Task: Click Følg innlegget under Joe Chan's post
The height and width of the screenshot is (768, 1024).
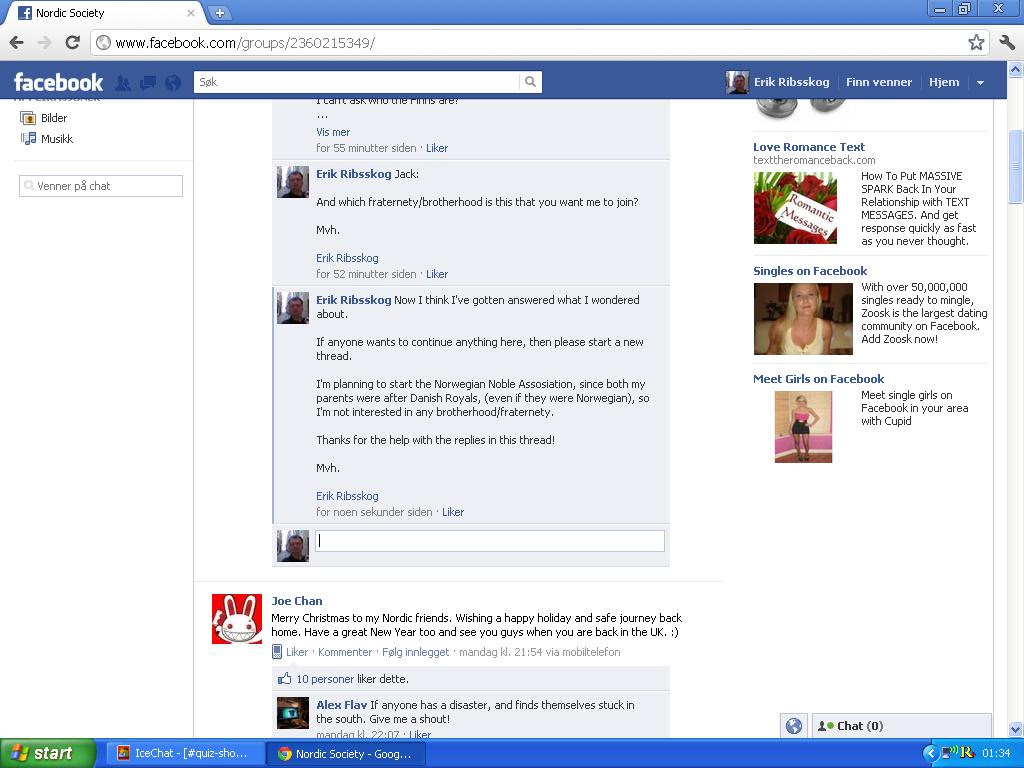Action: click(415, 652)
